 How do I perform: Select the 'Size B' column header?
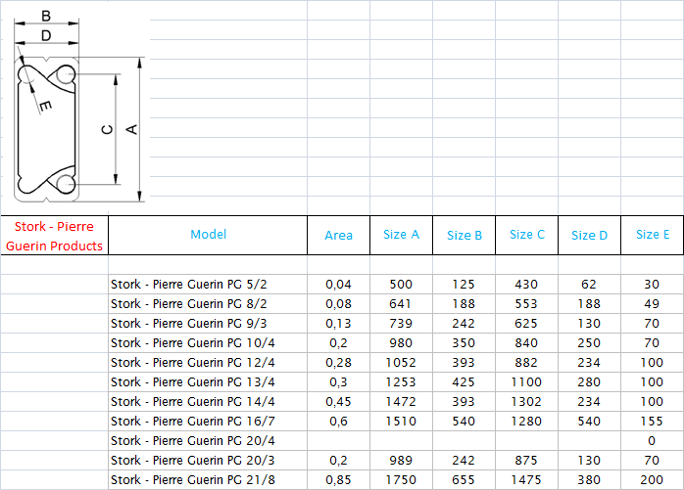(x=464, y=235)
